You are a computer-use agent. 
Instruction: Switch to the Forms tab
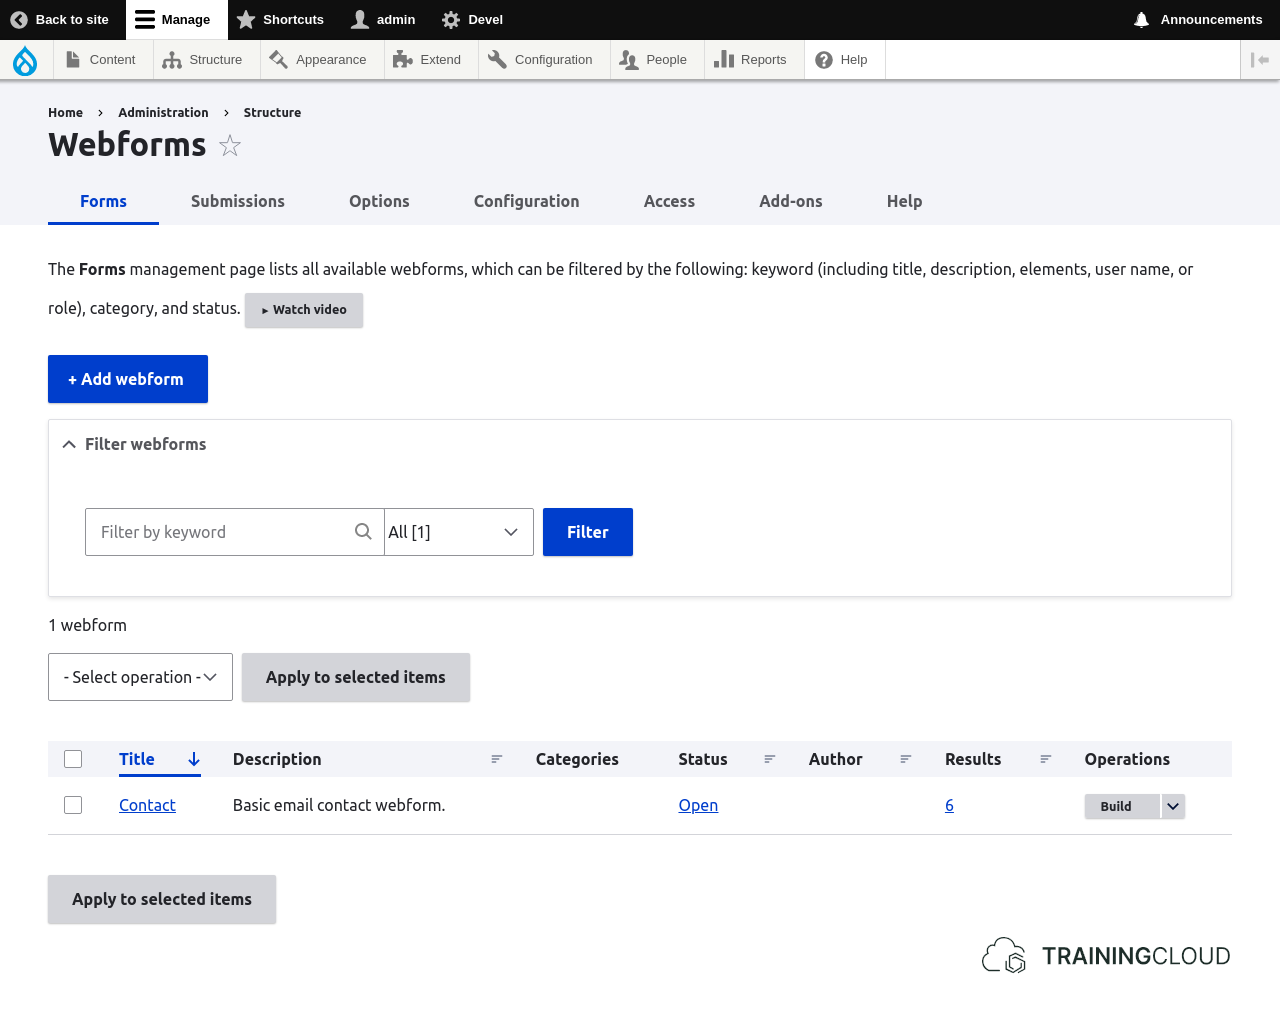[x=103, y=201]
